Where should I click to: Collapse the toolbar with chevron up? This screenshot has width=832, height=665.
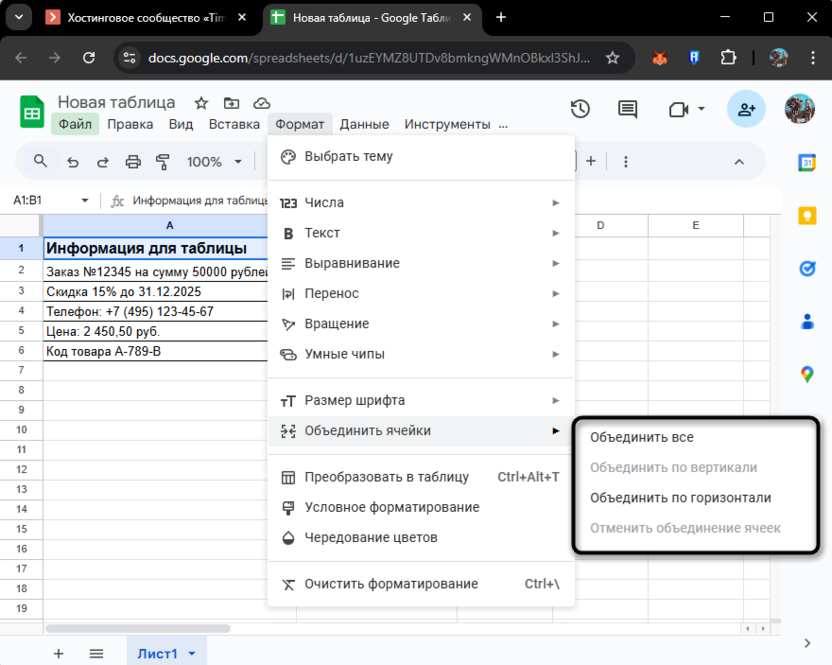(739, 162)
